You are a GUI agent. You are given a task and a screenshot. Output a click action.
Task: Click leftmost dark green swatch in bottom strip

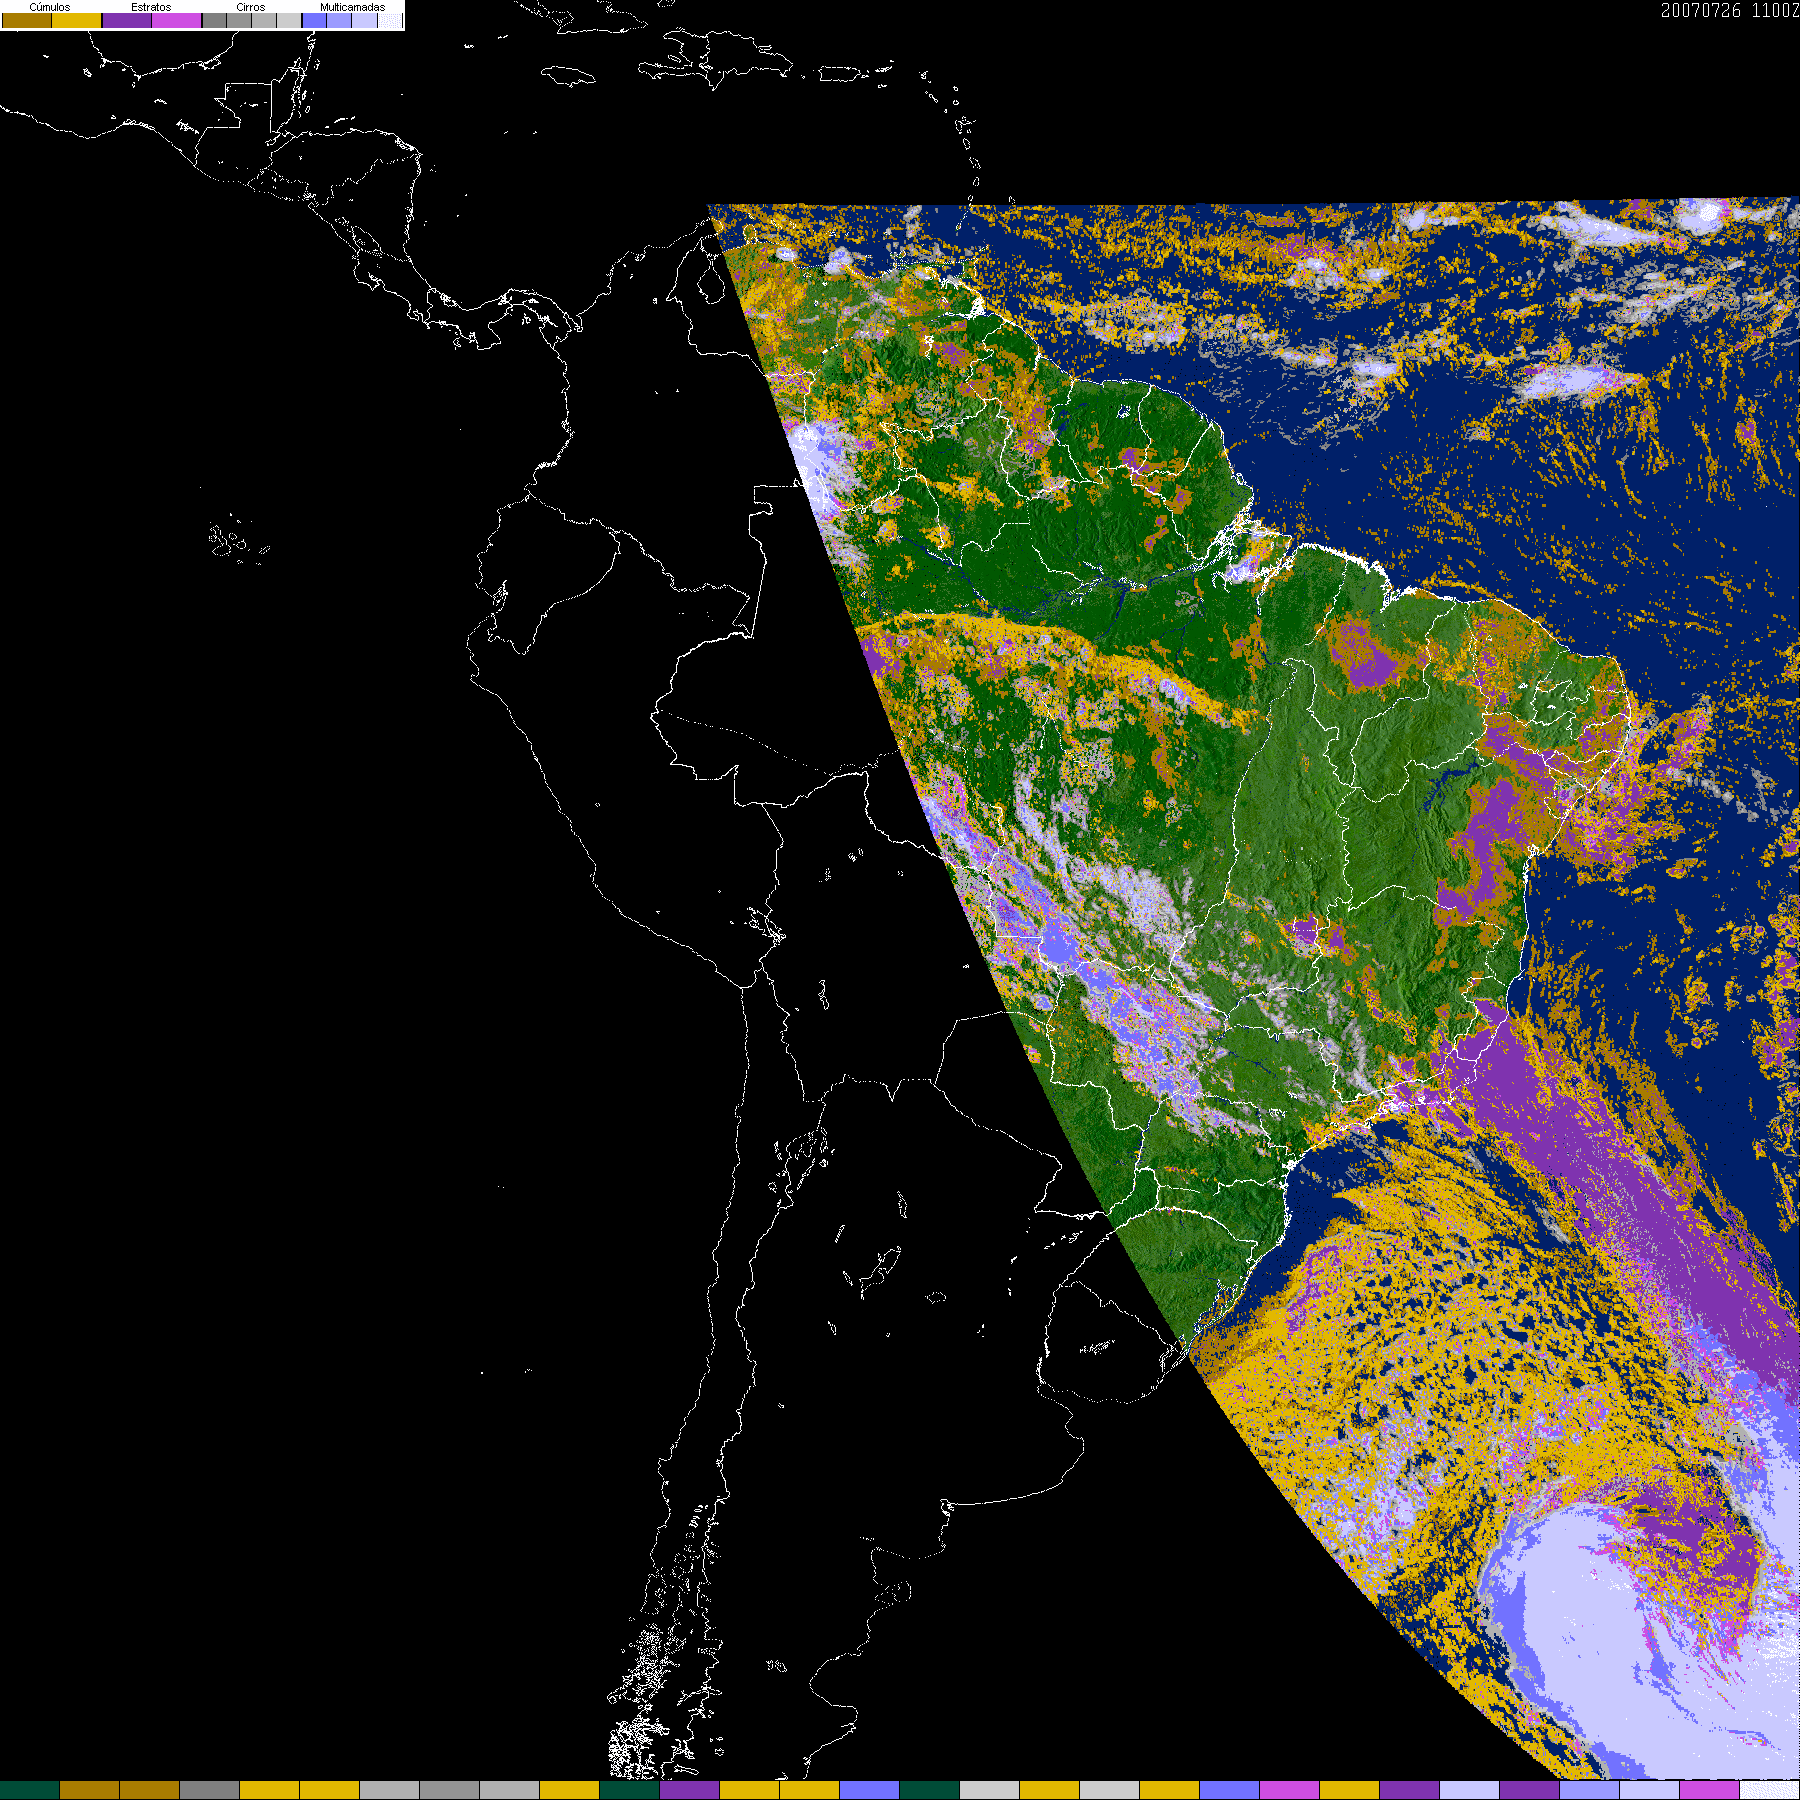[x=30, y=1790]
